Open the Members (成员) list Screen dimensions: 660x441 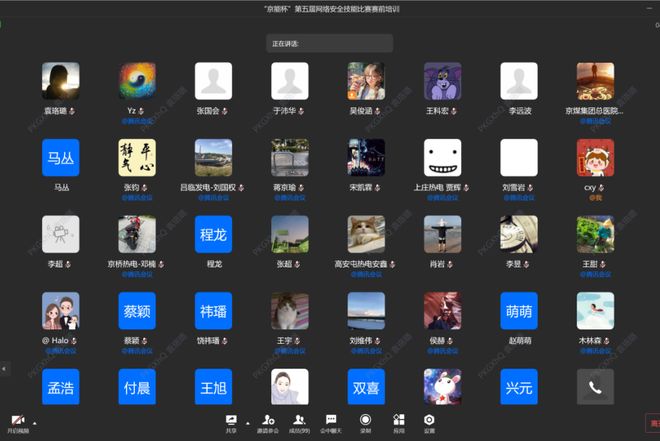pos(299,421)
